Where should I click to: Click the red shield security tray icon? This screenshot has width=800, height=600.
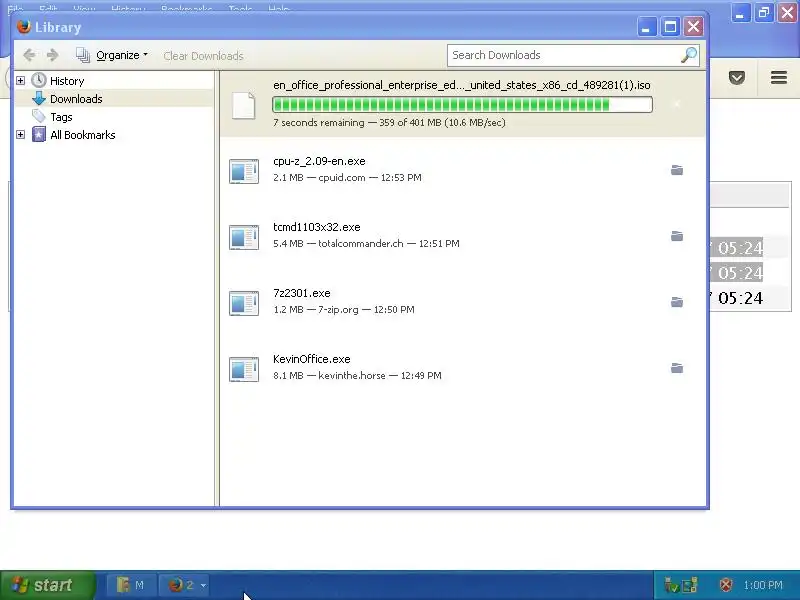726,585
